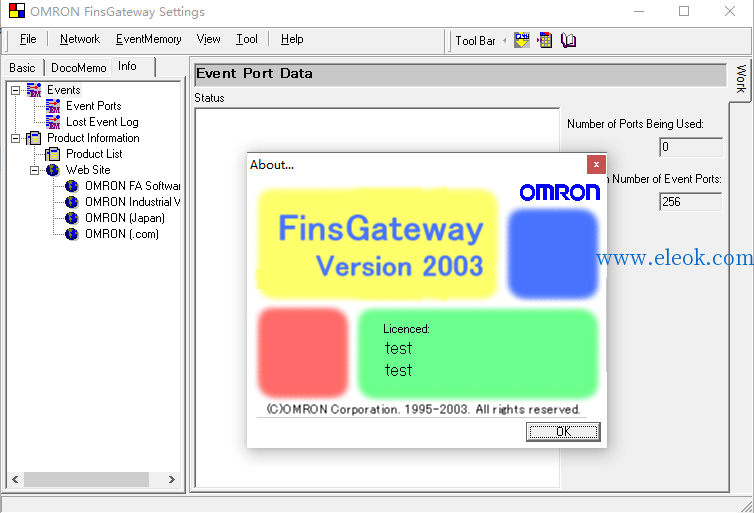Image resolution: width=754 pixels, height=513 pixels.
Task: Click the open book toolbar icon
Action: tap(568, 40)
